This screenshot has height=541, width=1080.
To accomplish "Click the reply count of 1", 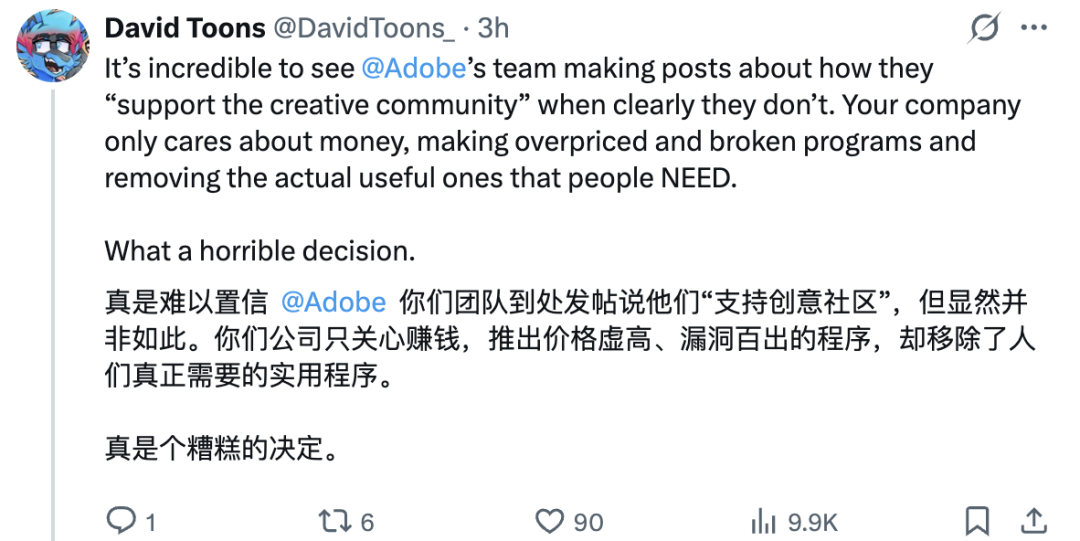I will click(151, 522).
